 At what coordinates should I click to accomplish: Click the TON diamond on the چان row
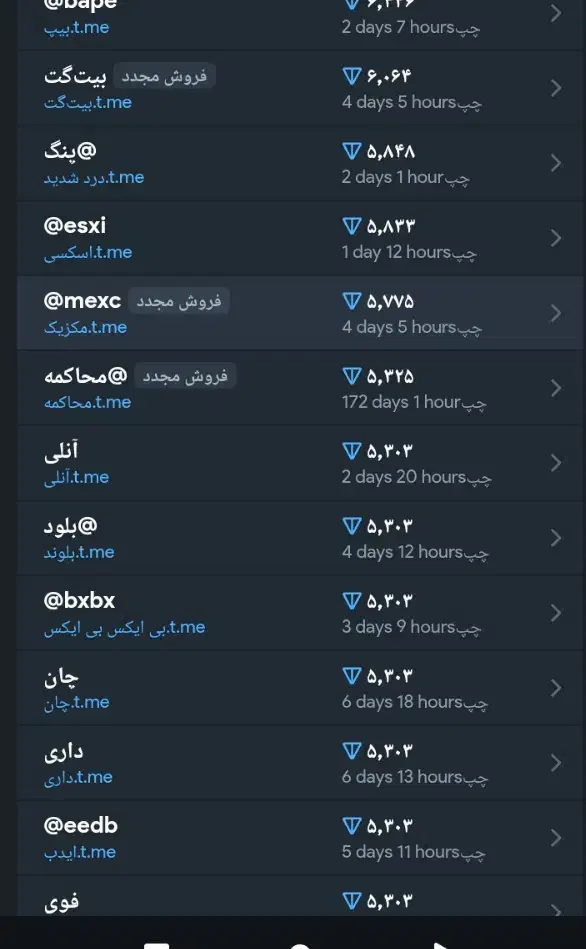(351, 676)
